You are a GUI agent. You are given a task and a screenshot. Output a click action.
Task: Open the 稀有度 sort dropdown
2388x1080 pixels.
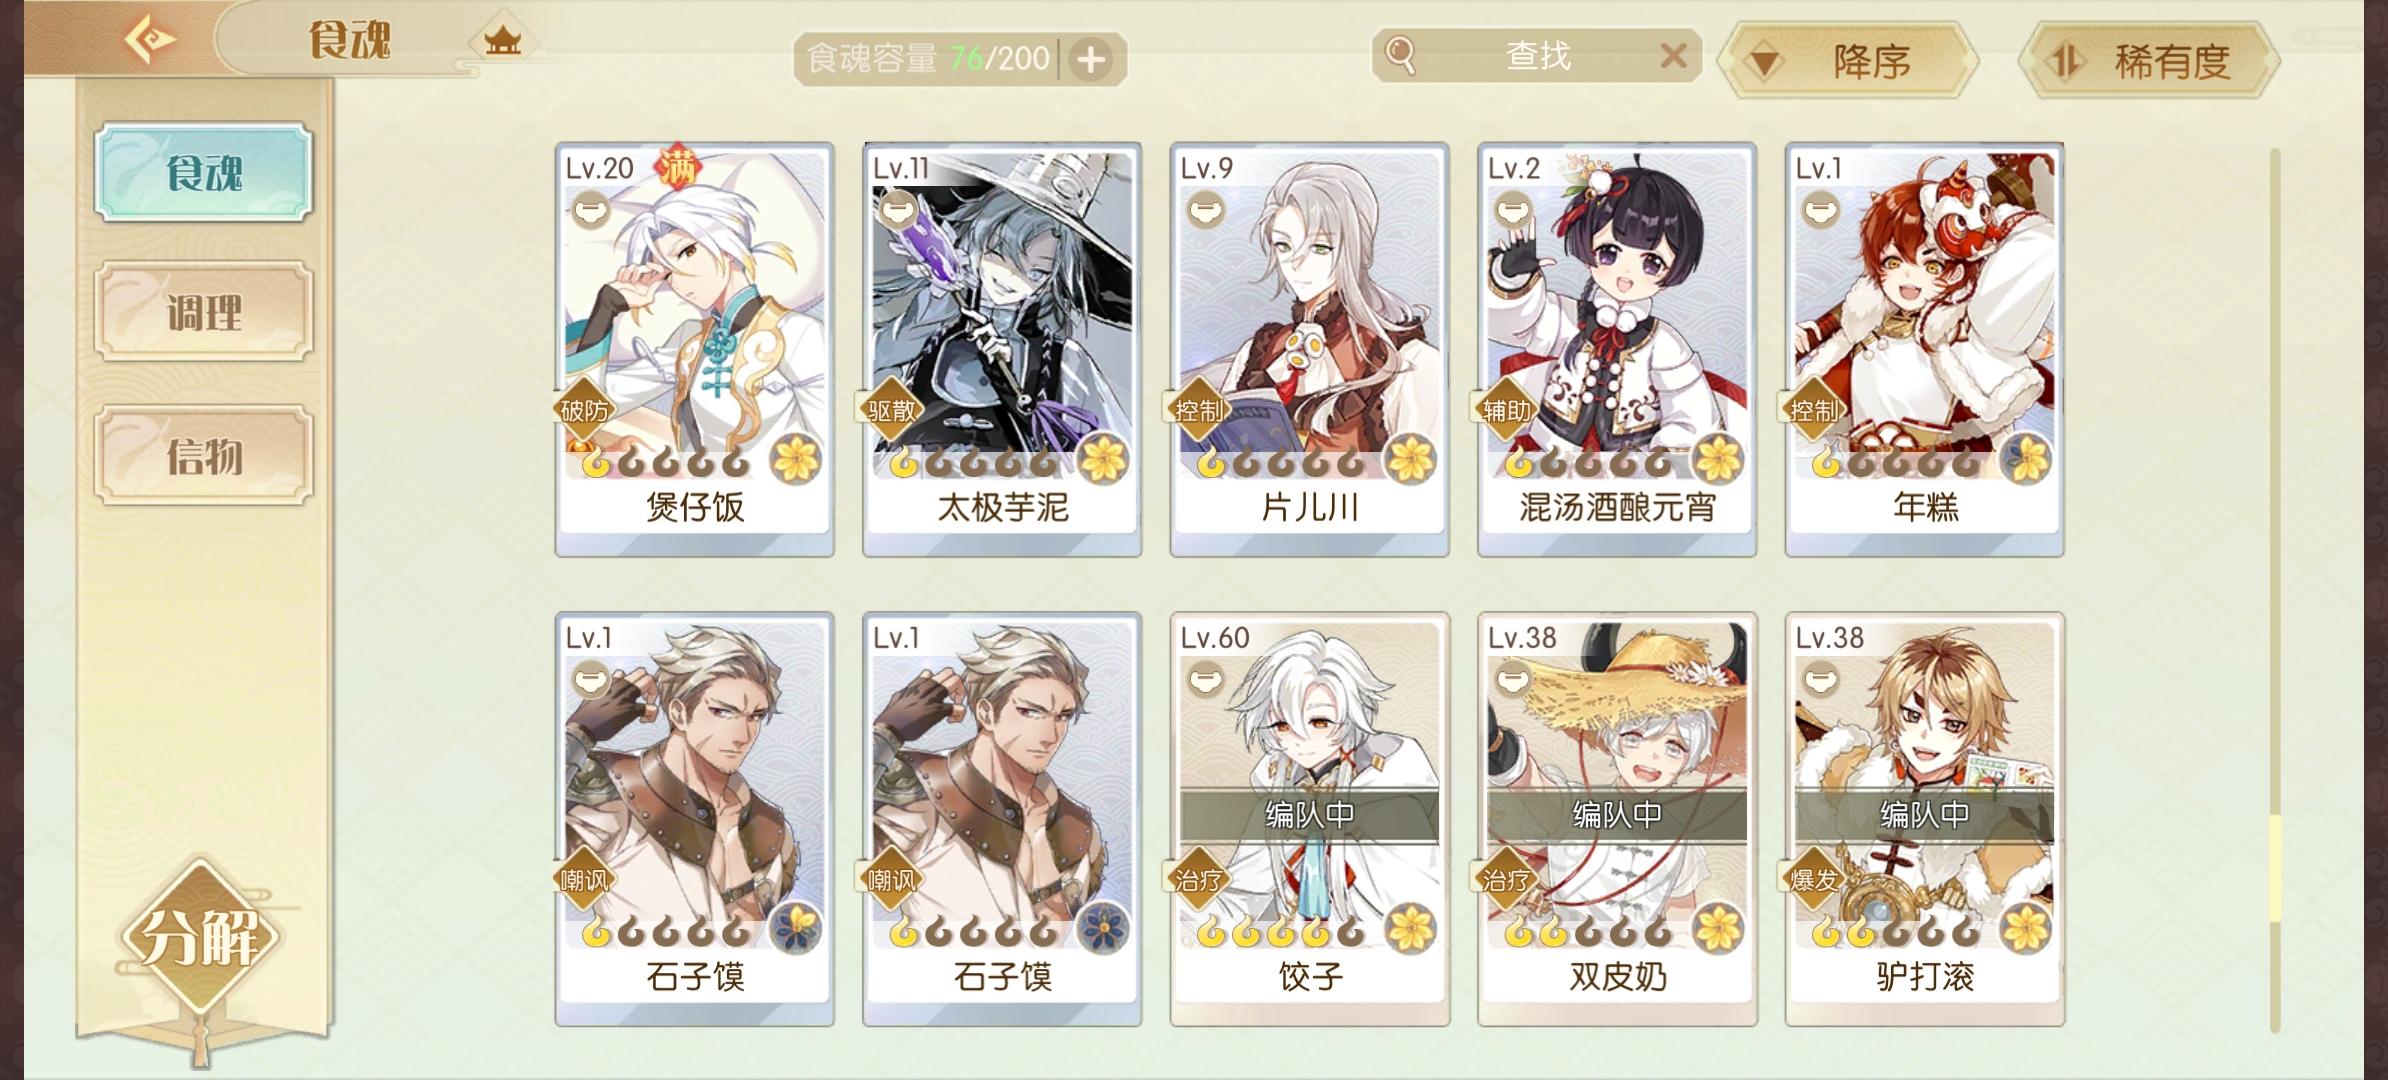tap(2149, 61)
